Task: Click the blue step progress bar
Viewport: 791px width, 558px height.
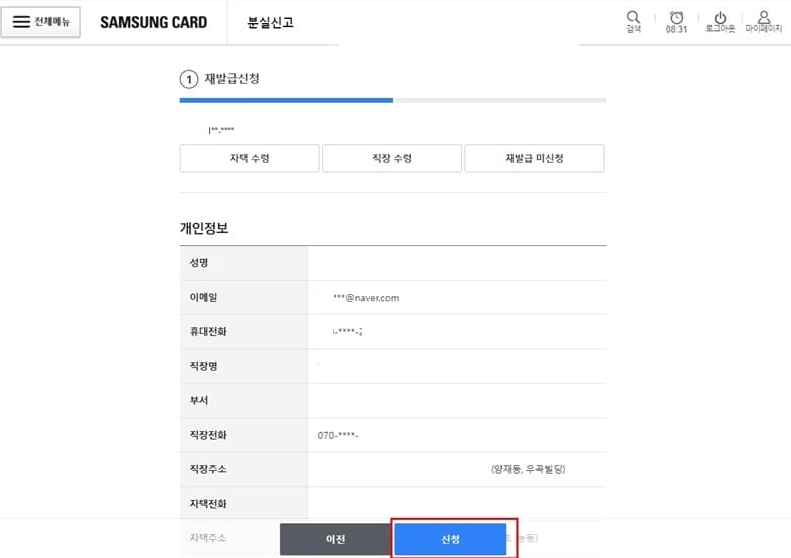Action: [286, 100]
